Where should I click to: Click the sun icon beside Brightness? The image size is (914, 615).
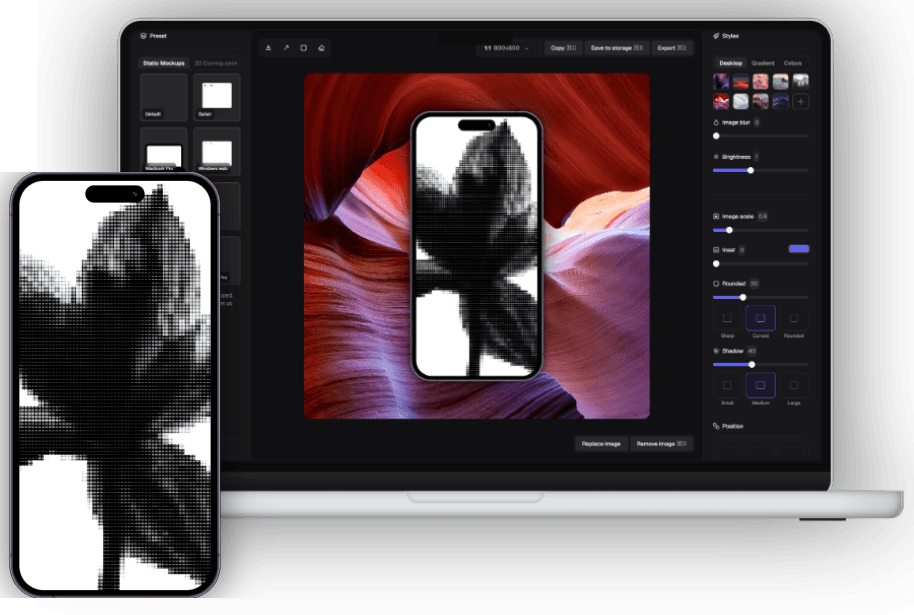pyautogui.click(x=716, y=157)
